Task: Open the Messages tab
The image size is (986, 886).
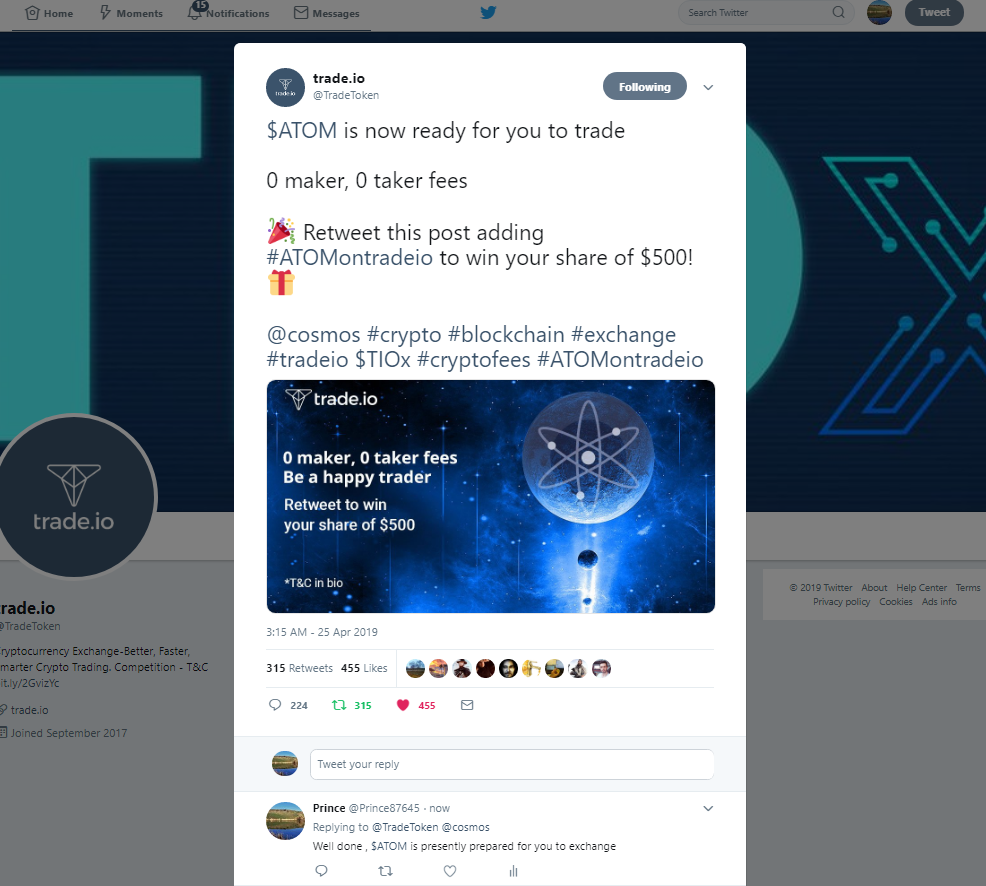Action: 327,13
